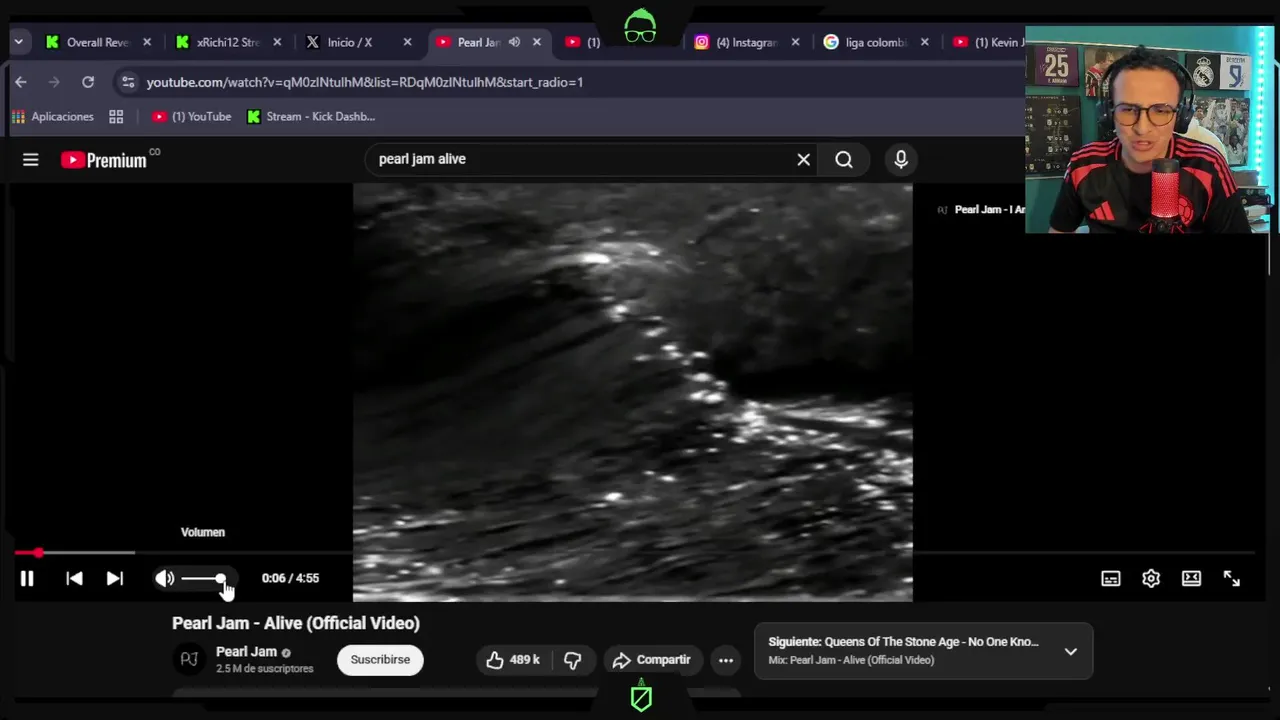Open video title Pearl Jam - Alive

tap(296, 623)
